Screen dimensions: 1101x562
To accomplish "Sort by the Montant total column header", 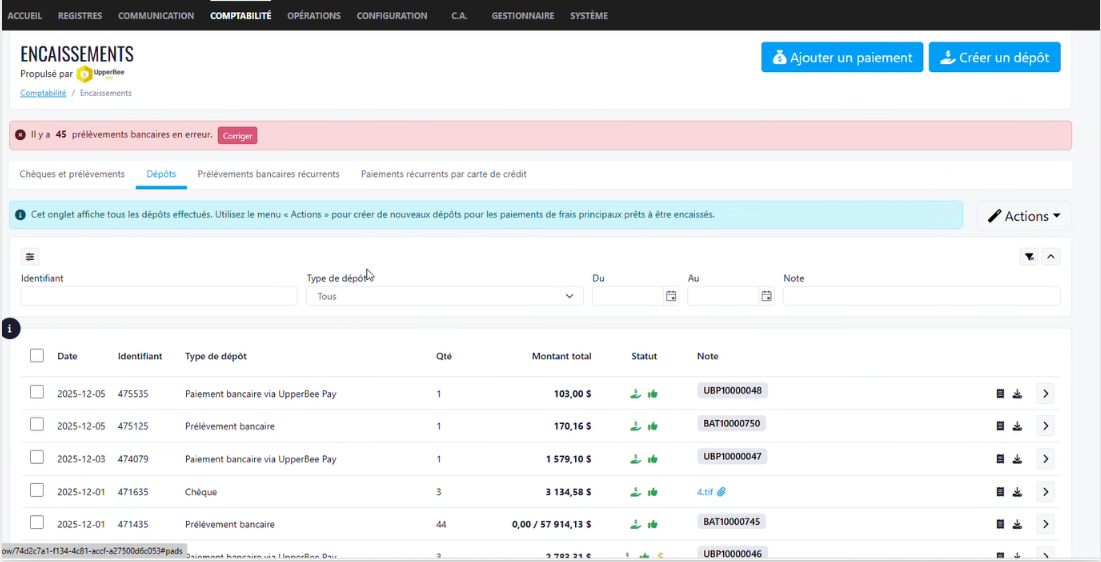I will point(561,356).
